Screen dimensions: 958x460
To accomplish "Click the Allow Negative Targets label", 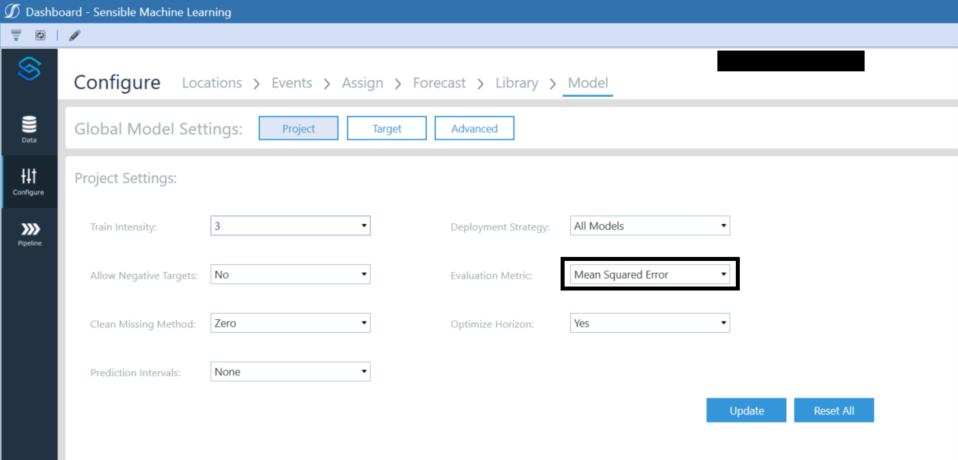I will (x=144, y=276).
